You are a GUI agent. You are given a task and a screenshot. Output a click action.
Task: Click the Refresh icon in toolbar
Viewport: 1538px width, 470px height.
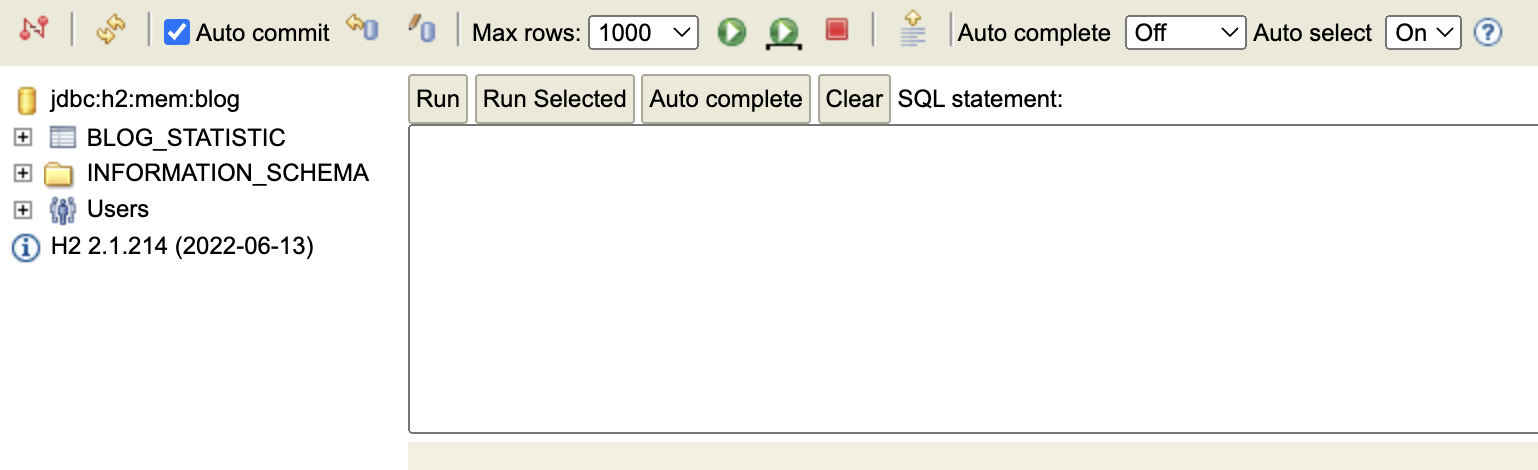tap(111, 31)
